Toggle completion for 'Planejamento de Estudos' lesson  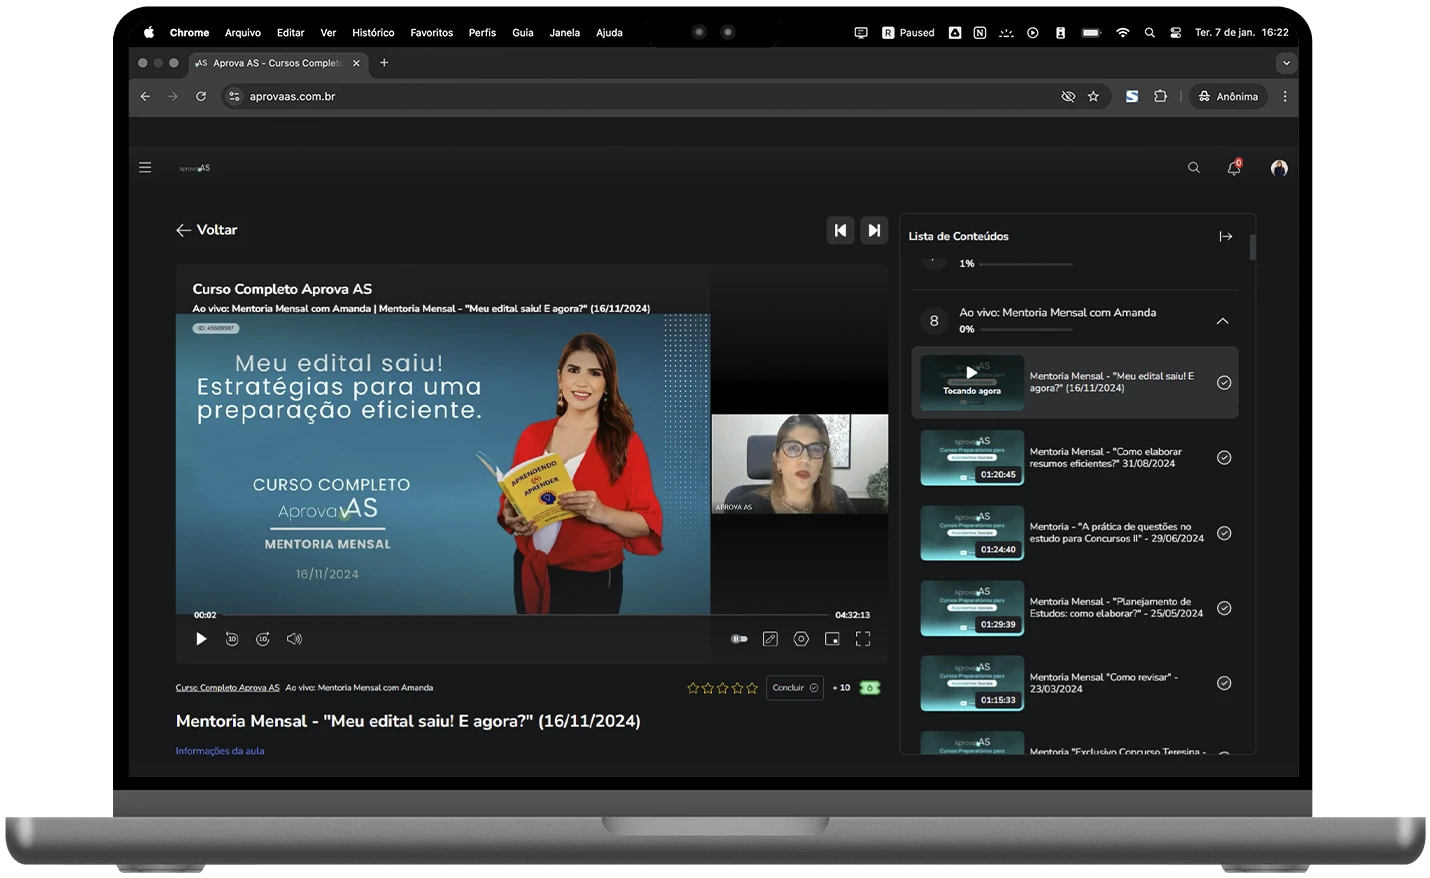coord(1224,608)
